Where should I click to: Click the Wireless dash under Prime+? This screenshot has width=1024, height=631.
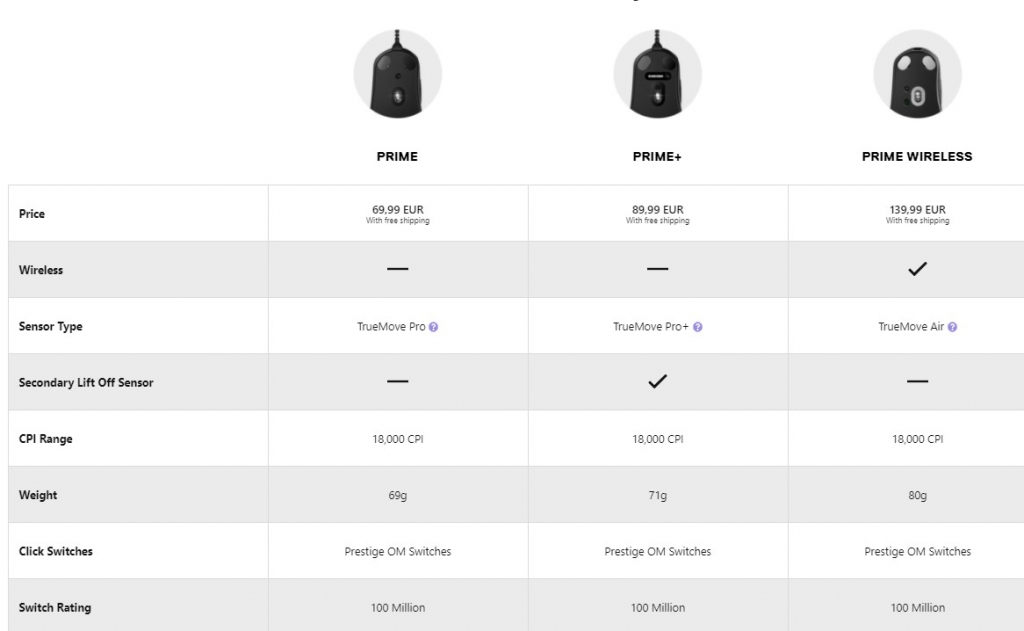657,270
